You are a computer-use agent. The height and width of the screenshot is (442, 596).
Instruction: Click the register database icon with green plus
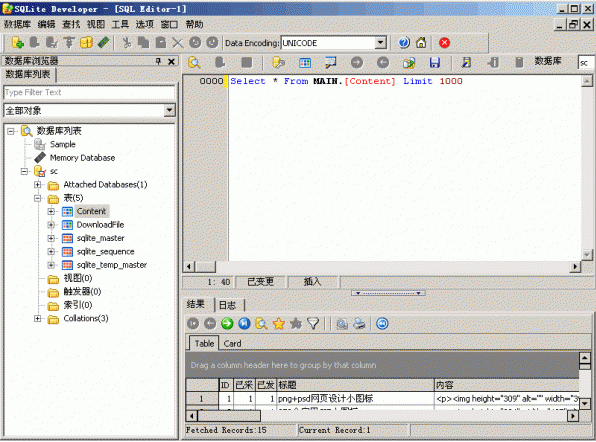pyautogui.click(x=17, y=43)
